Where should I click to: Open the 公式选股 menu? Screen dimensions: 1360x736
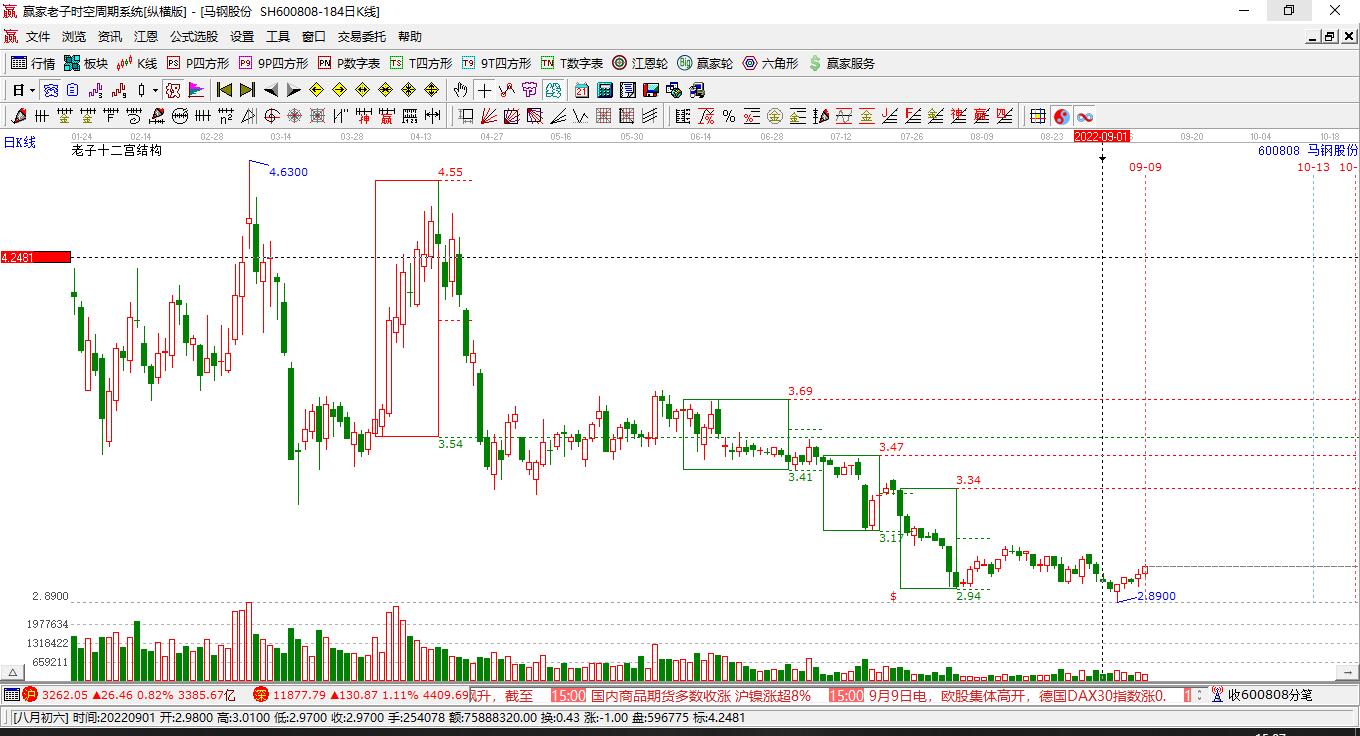pyautogui.click(x=194, y=36)
